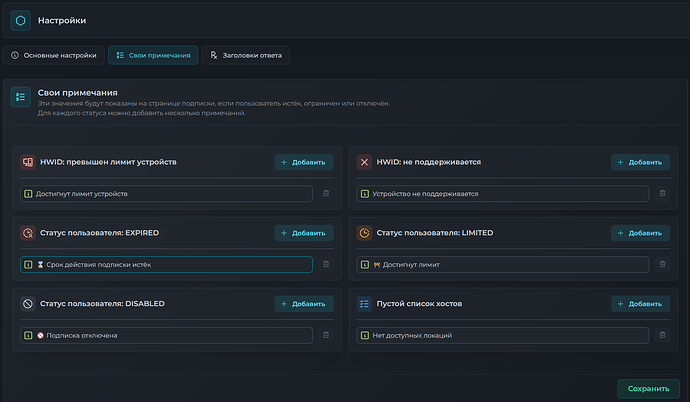
Task: Click the Rx icon on Заголовки ответа tab
Action: click(213, 55)
